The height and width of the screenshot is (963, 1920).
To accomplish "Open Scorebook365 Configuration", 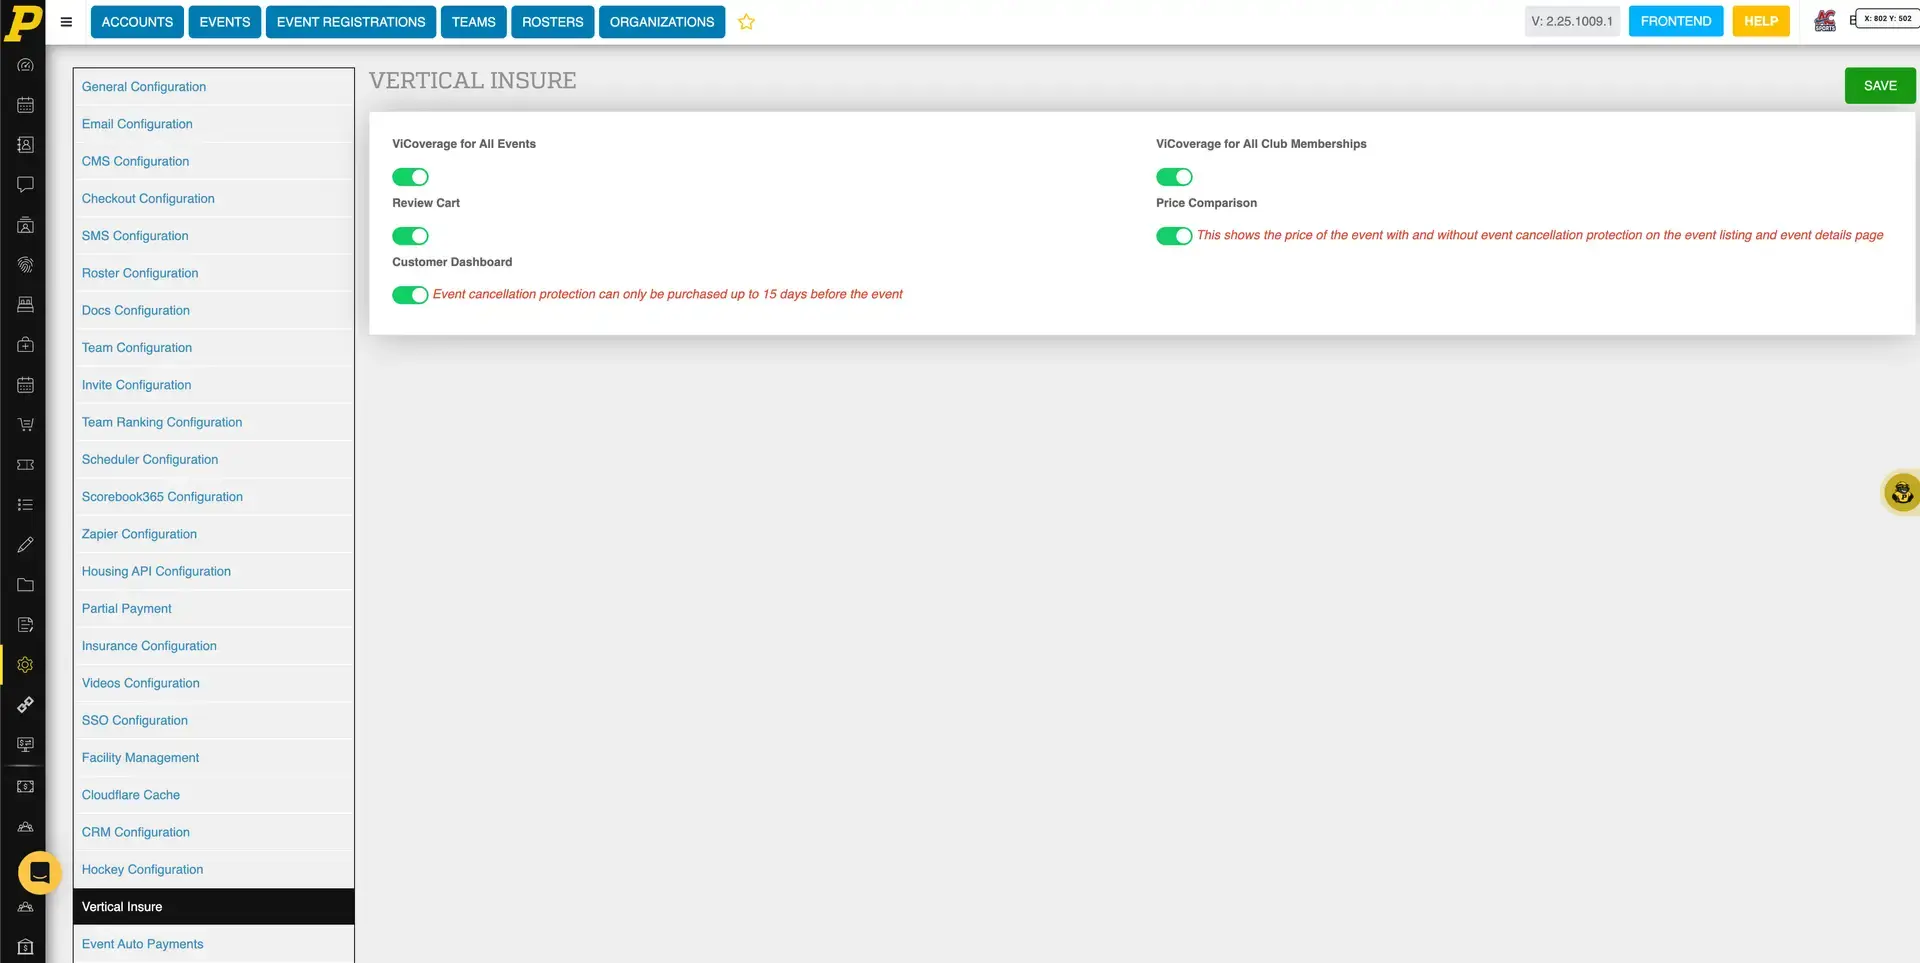I will (x=213, y=497).
